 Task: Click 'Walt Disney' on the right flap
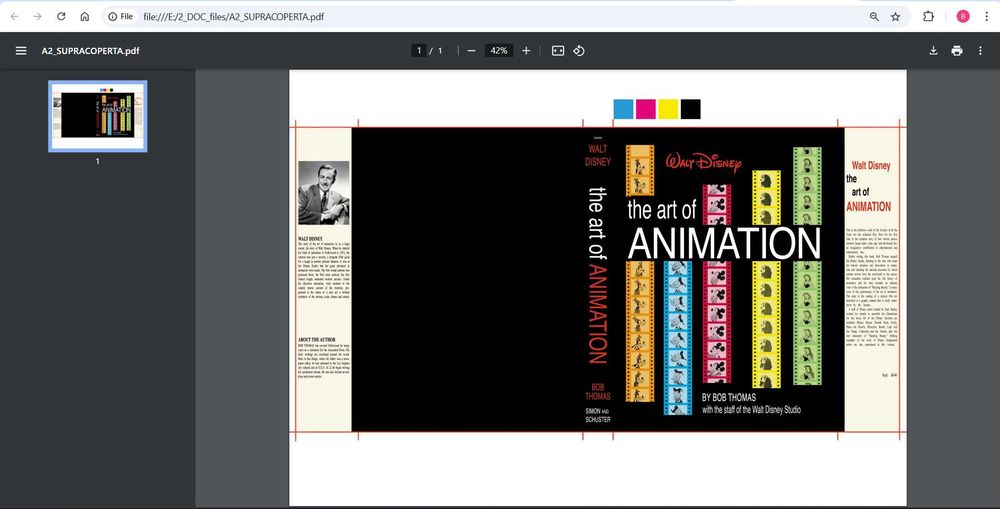(x=871, y=165)
